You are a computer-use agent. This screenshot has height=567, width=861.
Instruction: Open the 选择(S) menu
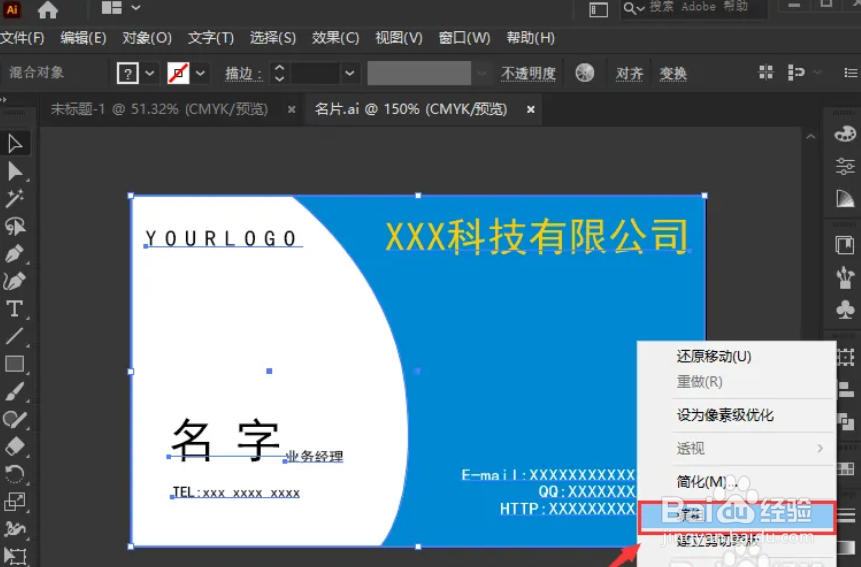click(x=273, y=38)
